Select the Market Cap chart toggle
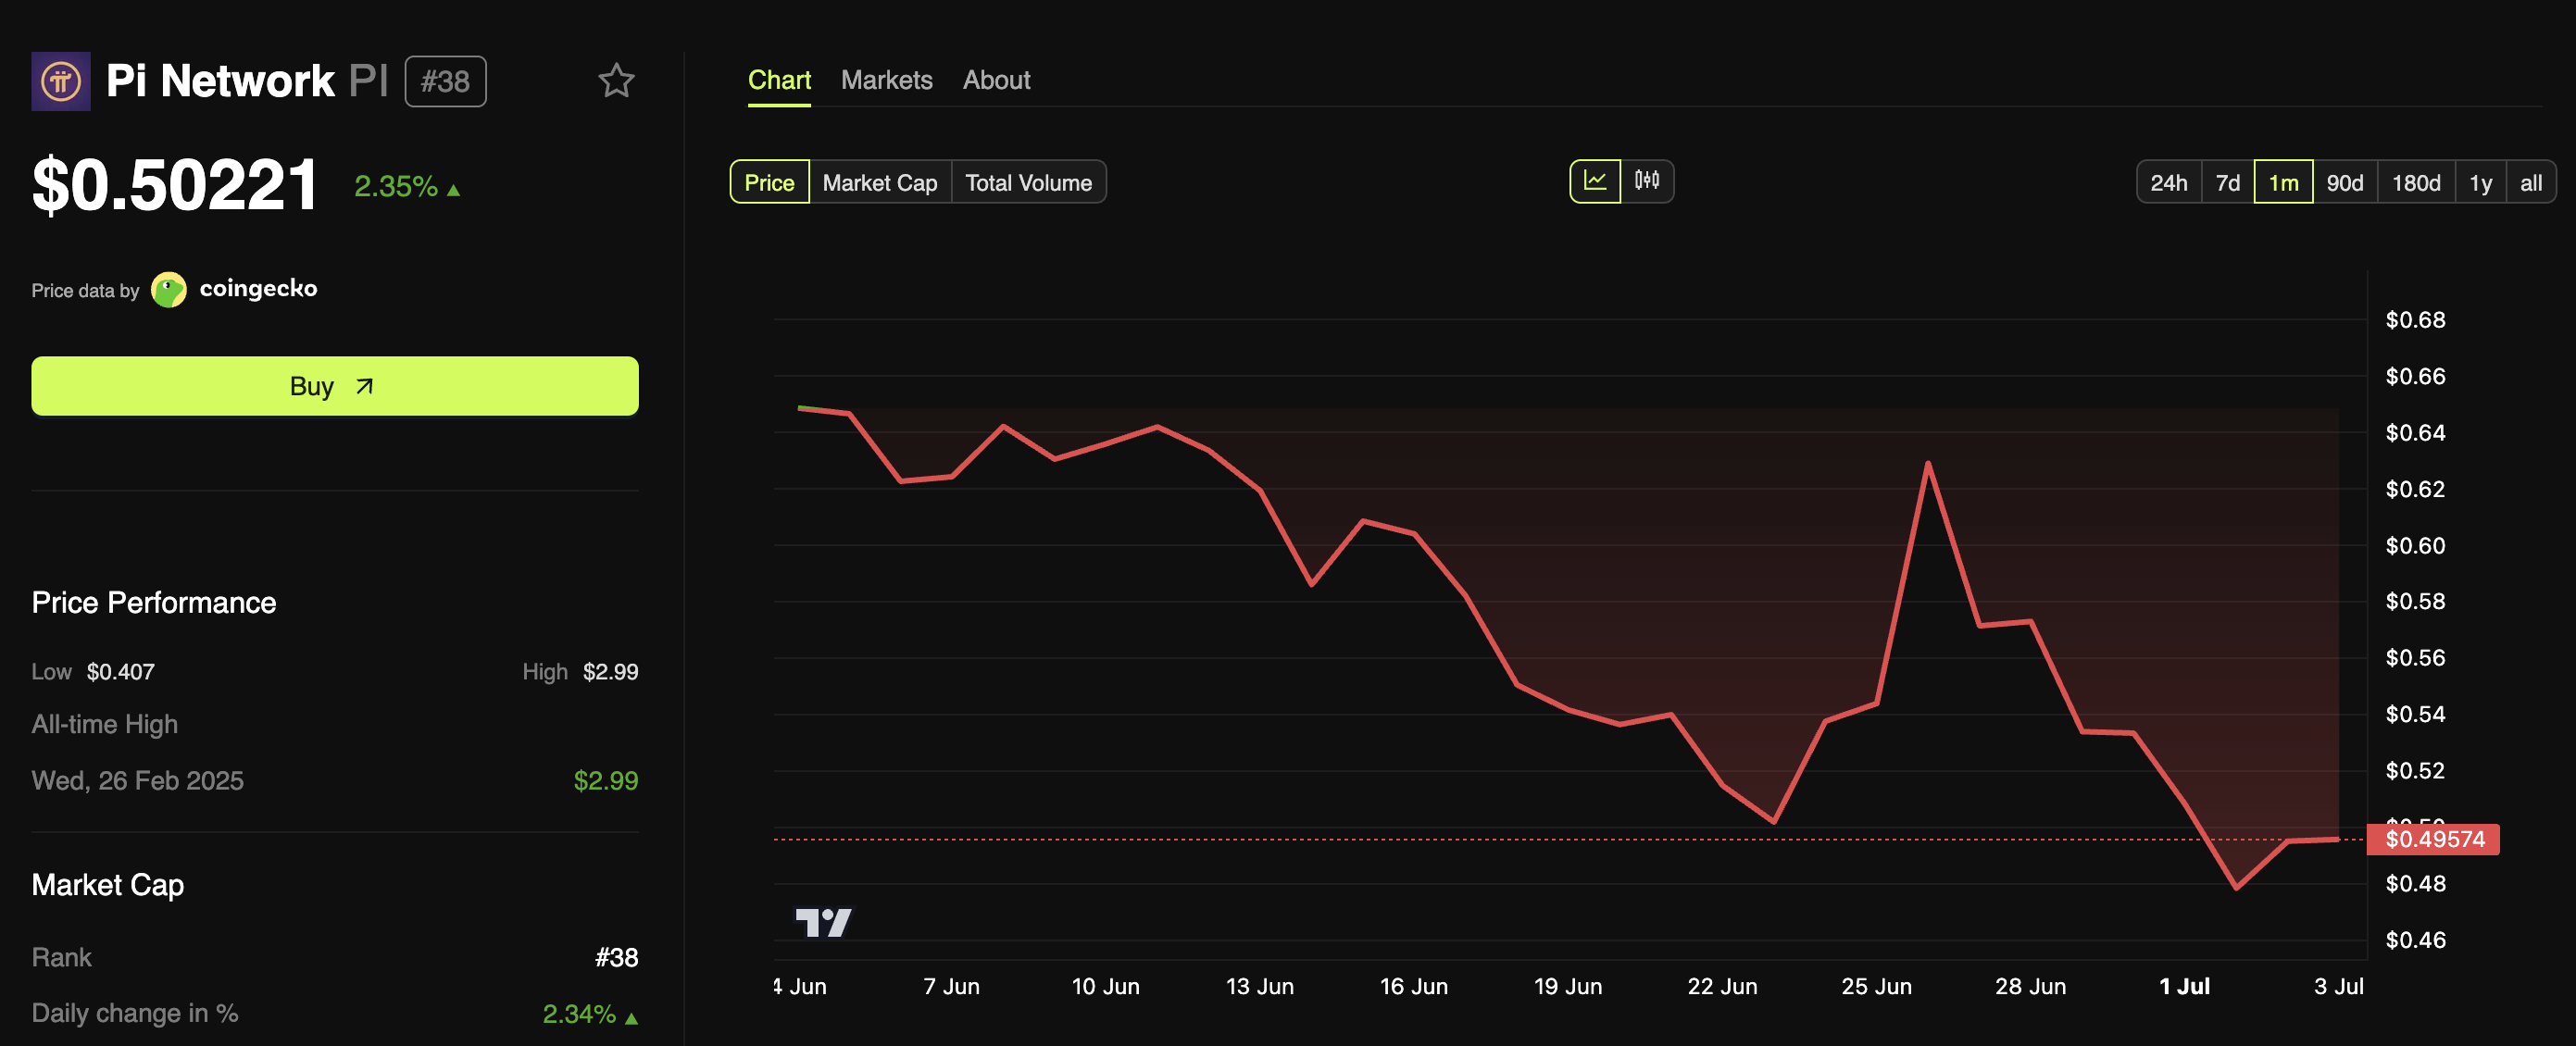Viewport: 2576px width, 1046px height. click(879, 182)
